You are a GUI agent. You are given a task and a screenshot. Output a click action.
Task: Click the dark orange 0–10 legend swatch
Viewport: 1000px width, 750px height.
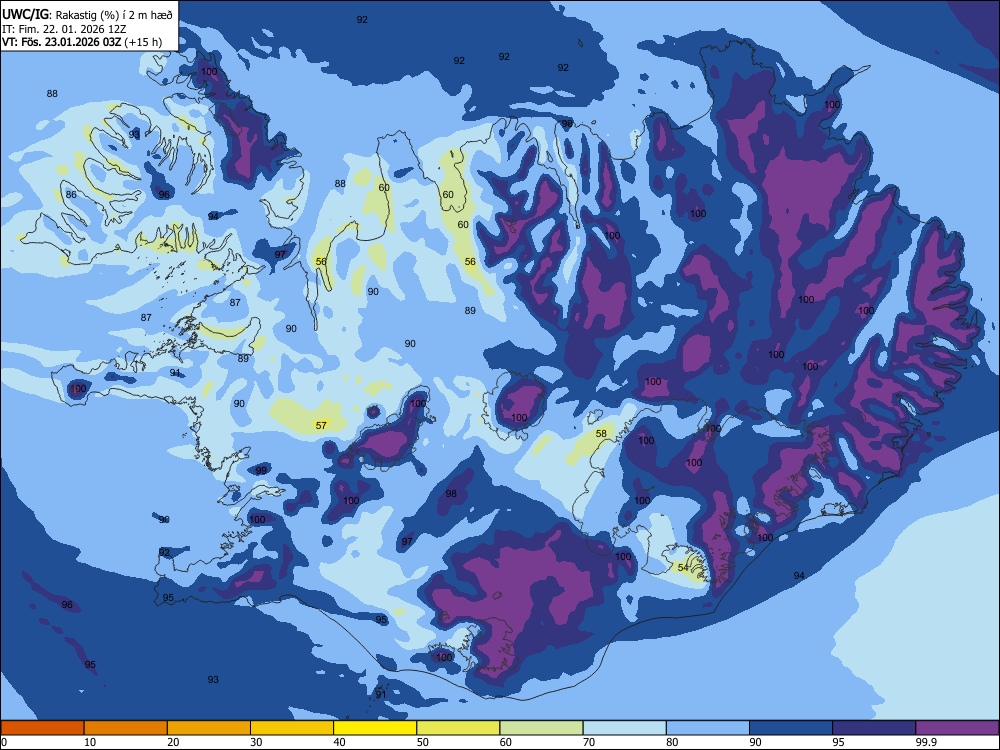pyautogui.click(x=42, y=728)
